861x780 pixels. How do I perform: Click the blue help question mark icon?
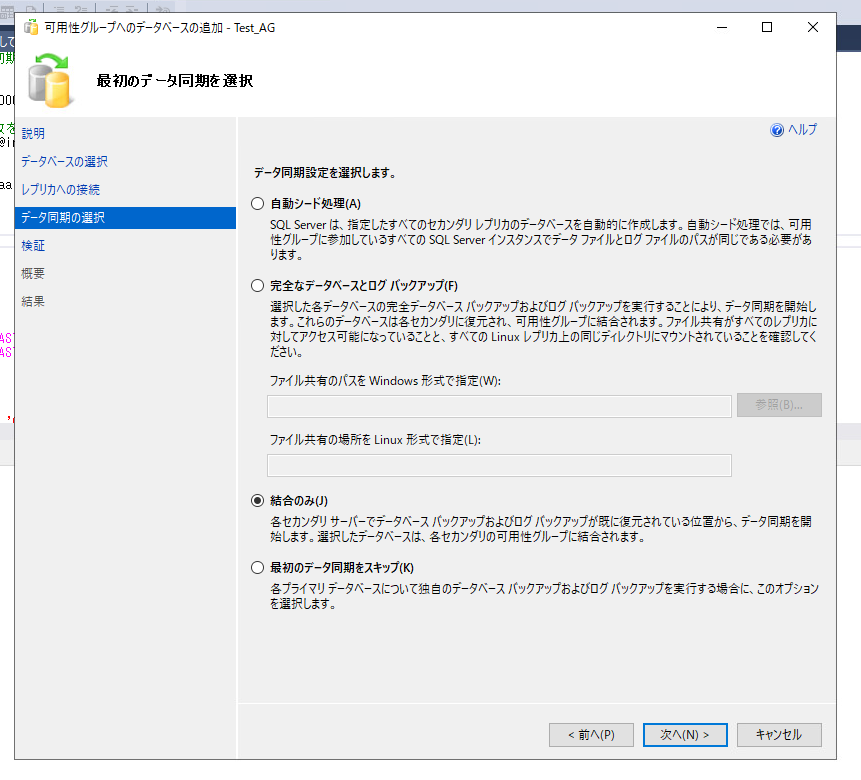pyautogui.click(x=777, y=130)
